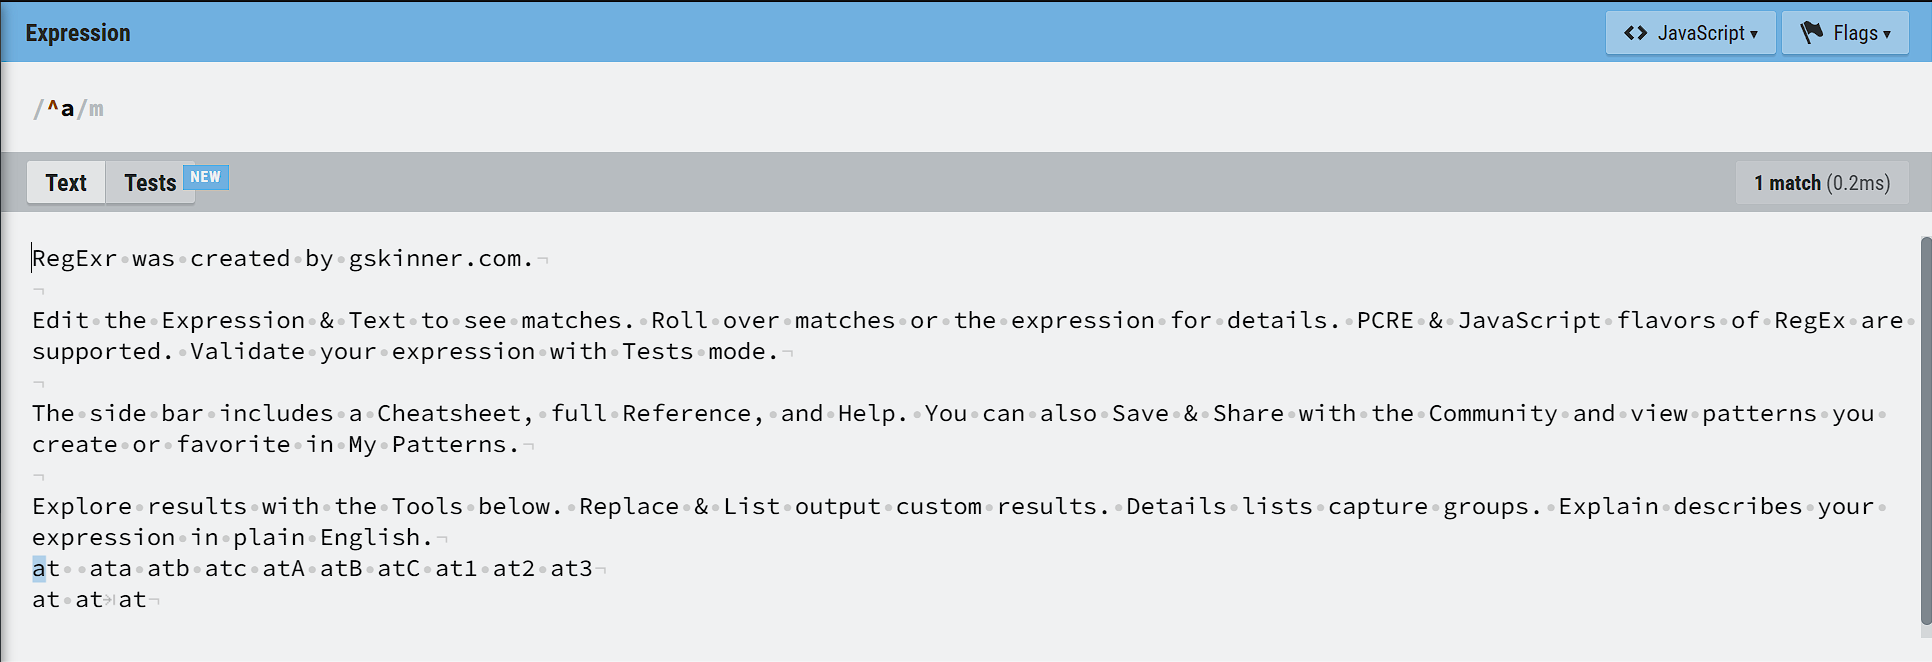
Task: Click the m flag in the expression
Action: coord(96,109)
